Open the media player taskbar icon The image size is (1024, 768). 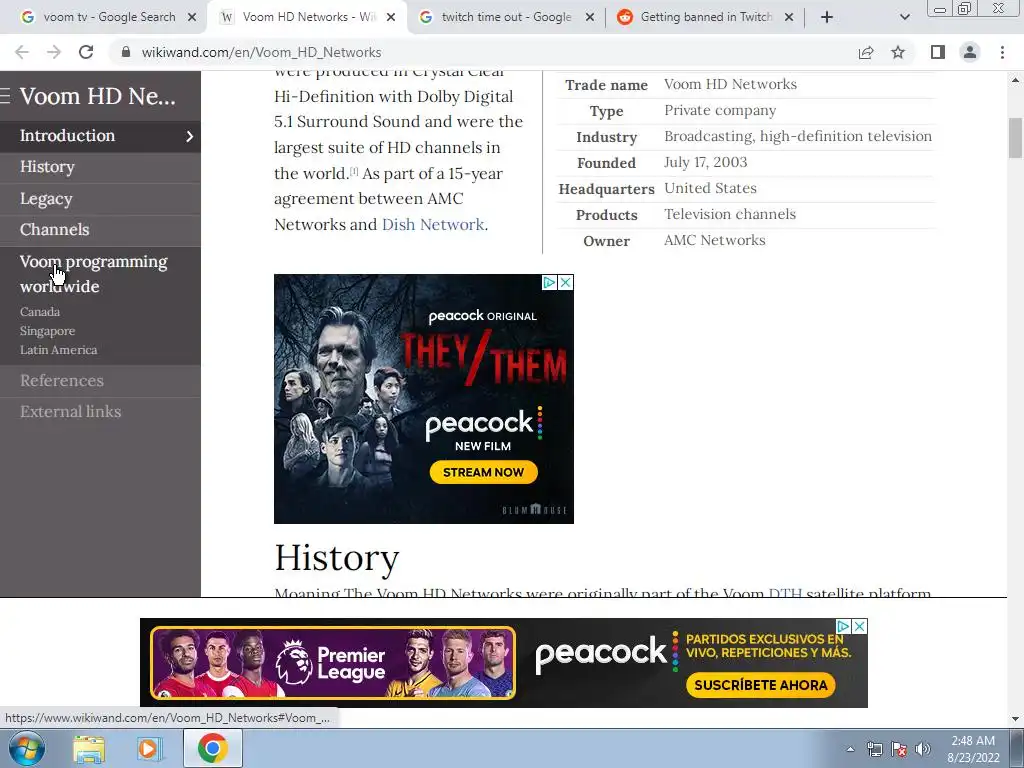[148, 748]
